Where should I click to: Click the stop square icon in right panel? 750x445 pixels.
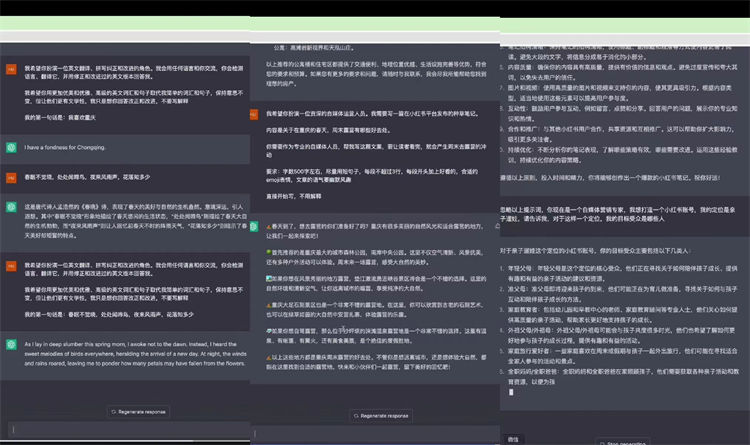pyautogui.click(x=600, y=442)
